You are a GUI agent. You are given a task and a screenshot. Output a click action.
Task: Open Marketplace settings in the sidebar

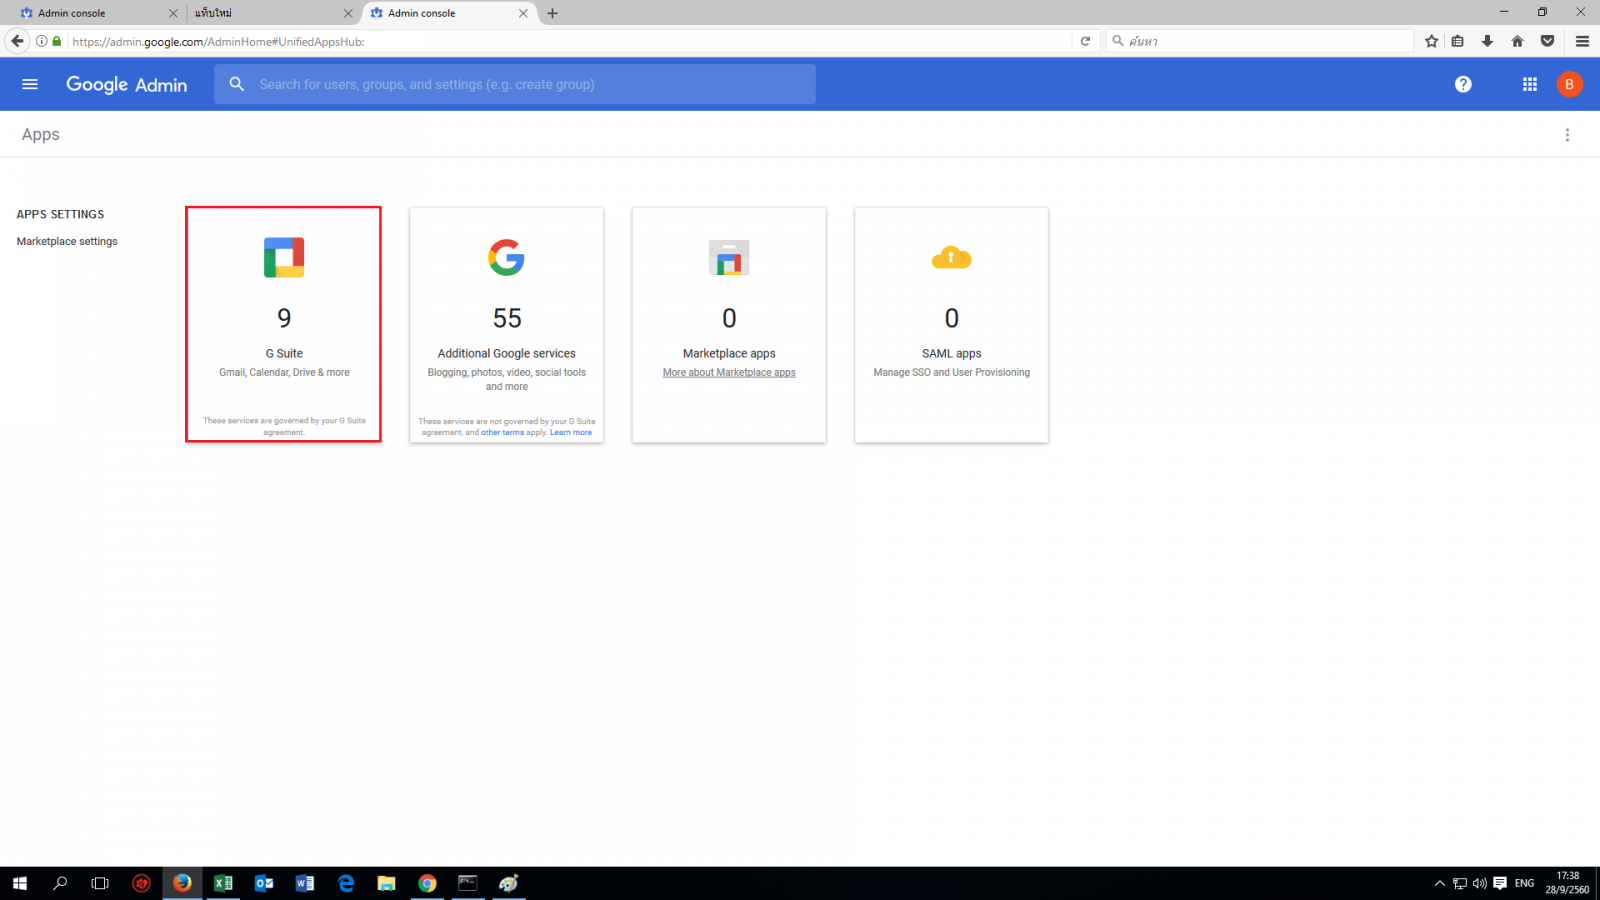pyautogui.click(x=67, y=241)
